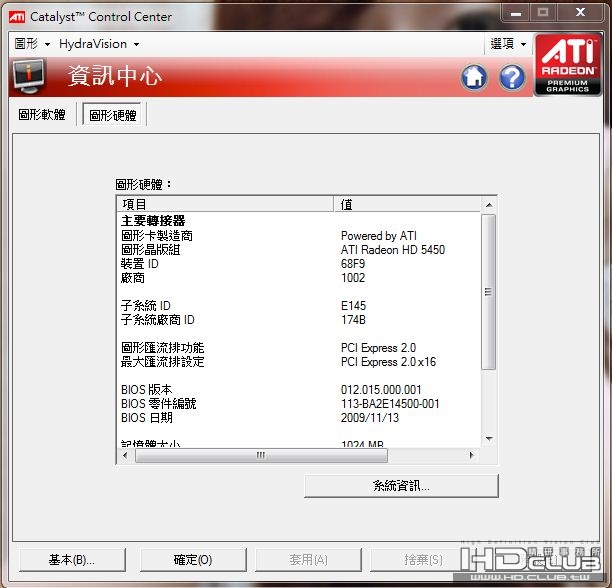Image resolution: width=612 pixels, height=588 pixels.
Task: Click the 套用(A) button
Action: [x=308, y=560]
